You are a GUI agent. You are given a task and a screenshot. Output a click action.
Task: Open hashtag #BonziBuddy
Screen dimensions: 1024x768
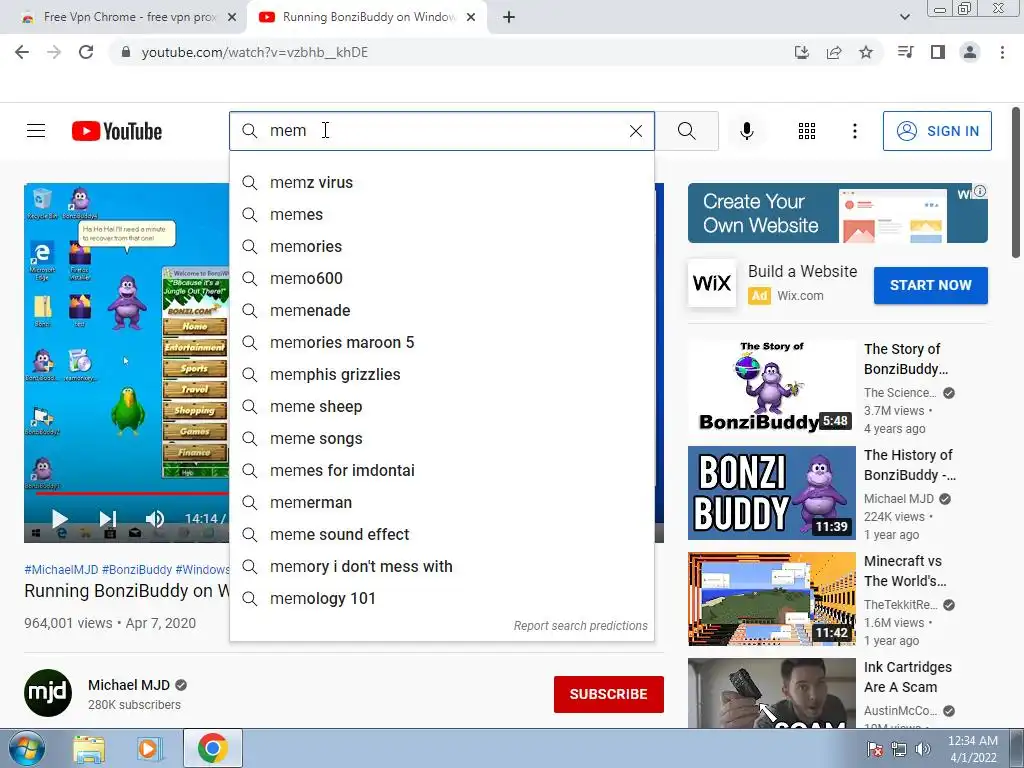pos(137,569)
